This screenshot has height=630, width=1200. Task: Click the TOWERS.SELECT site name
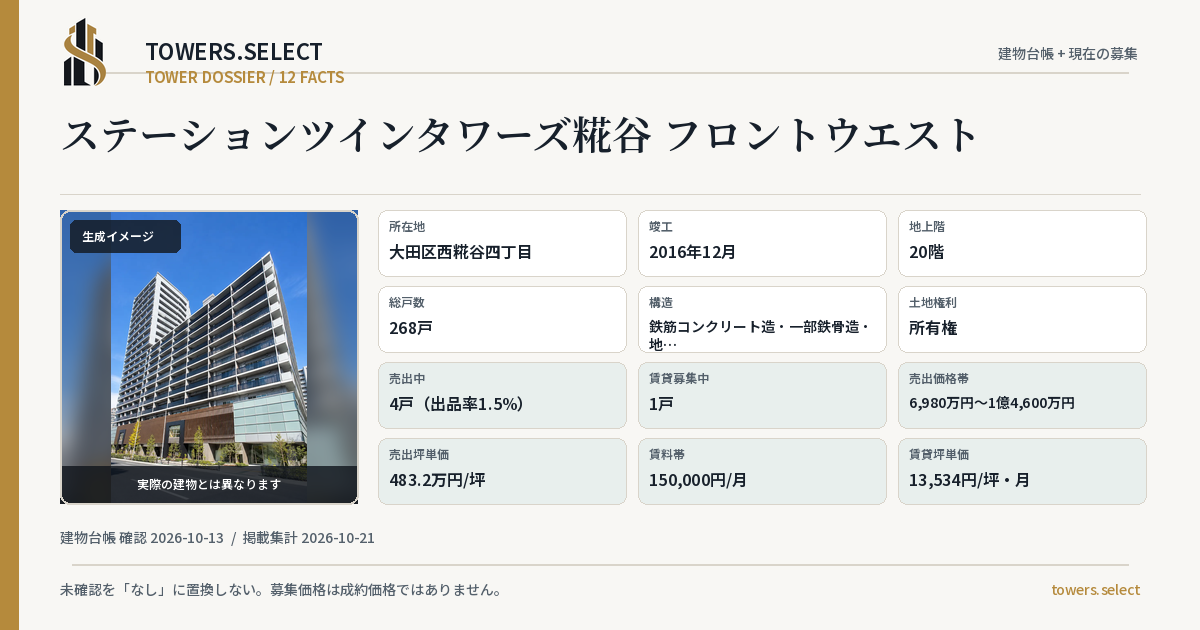234,52
